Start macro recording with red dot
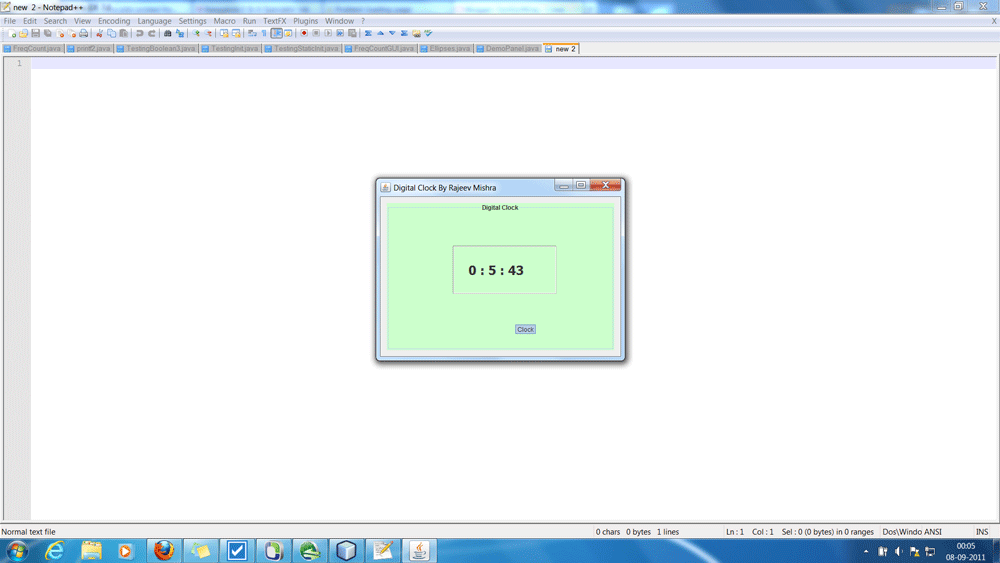The image size is (1000, 563). coord(304,33)
